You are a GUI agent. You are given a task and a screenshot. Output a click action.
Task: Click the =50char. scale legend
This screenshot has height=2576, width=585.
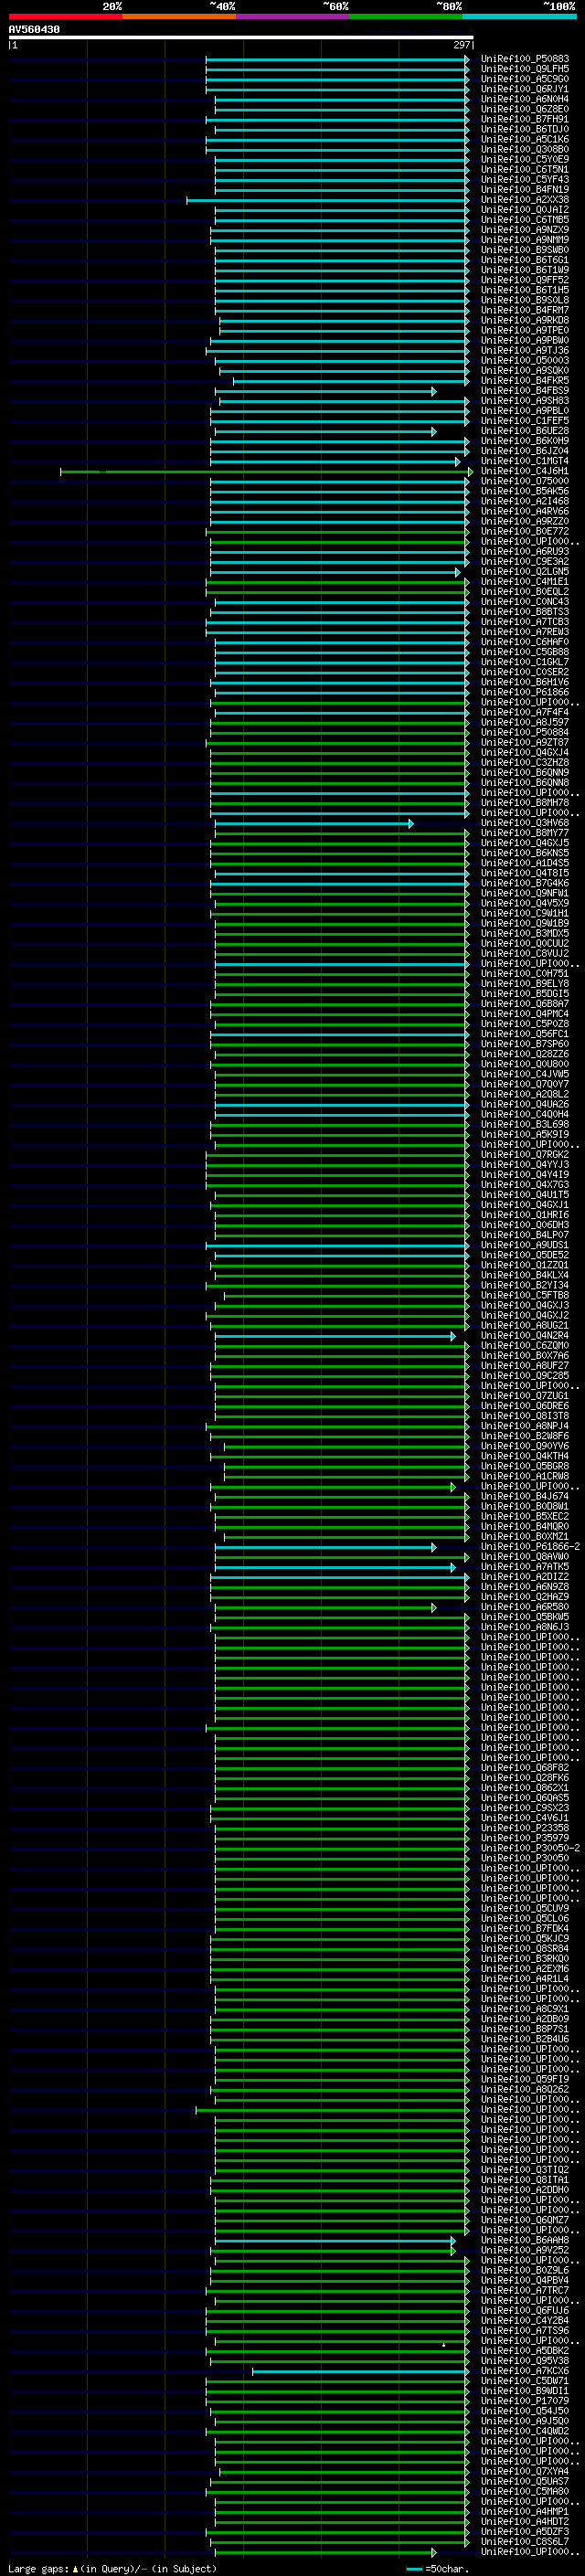pyautogui.click(x=438, y=2569)
